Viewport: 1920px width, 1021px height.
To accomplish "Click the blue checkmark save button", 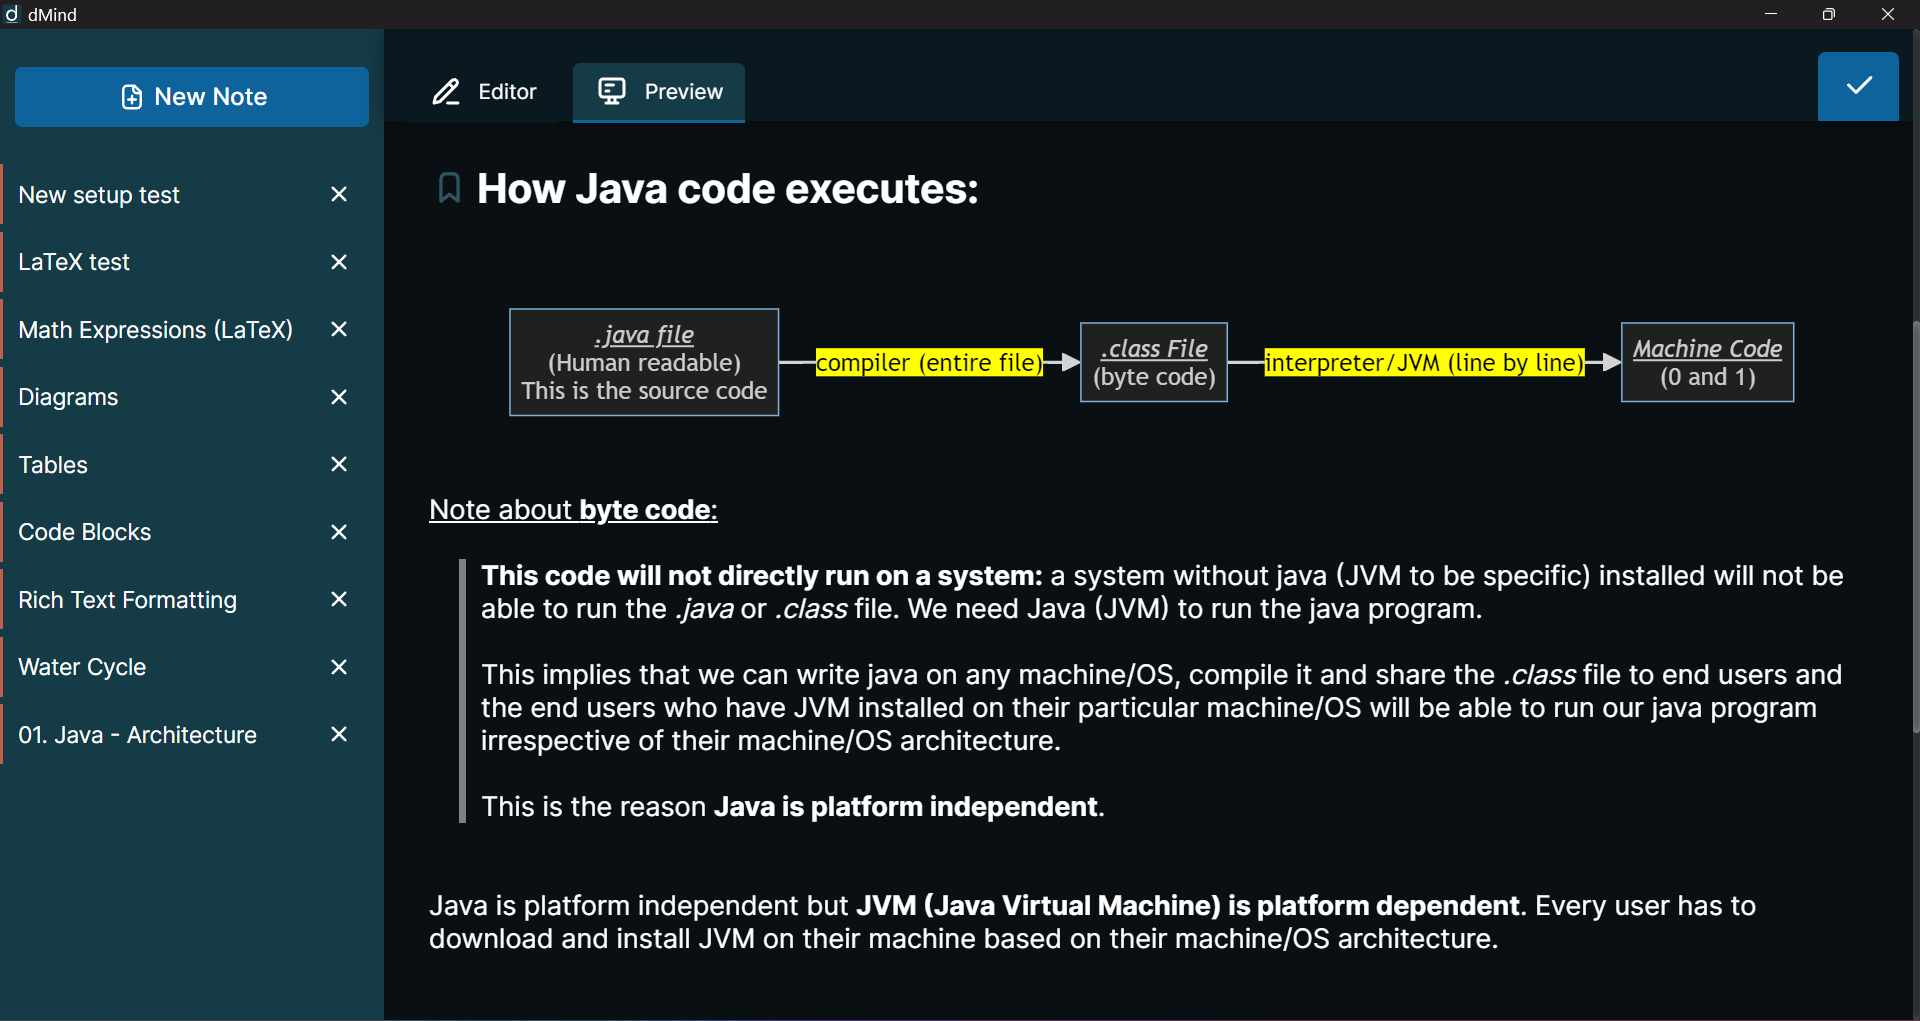I will [1857, 87].
